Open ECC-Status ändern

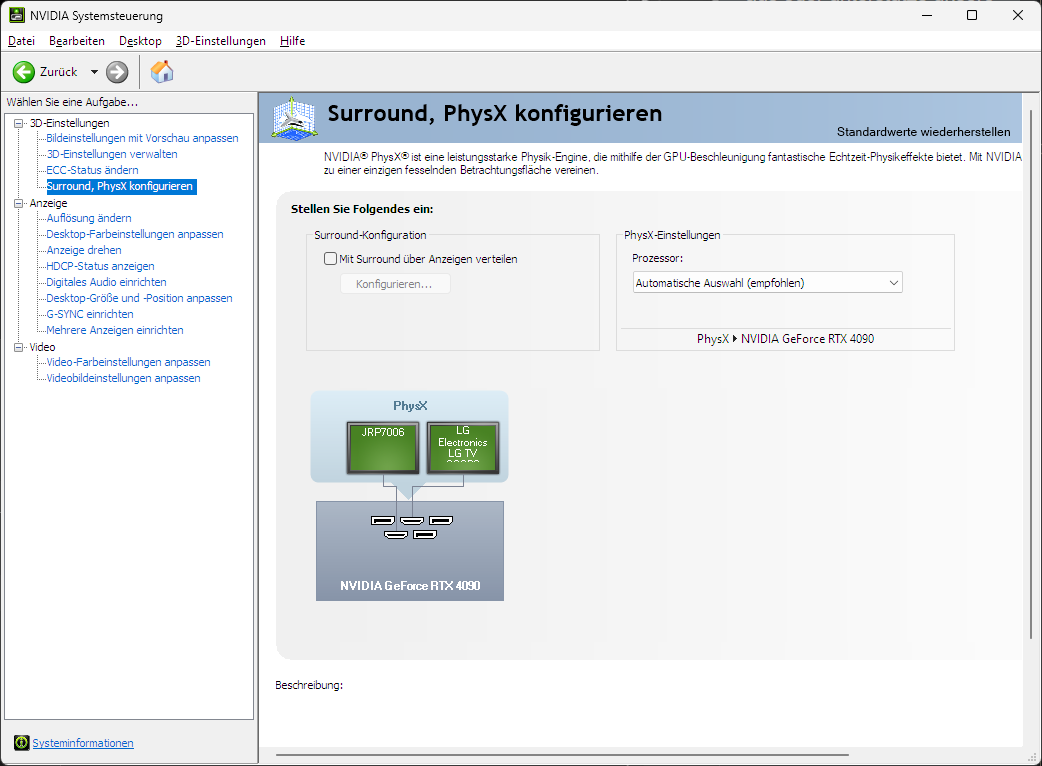[92, 170]
